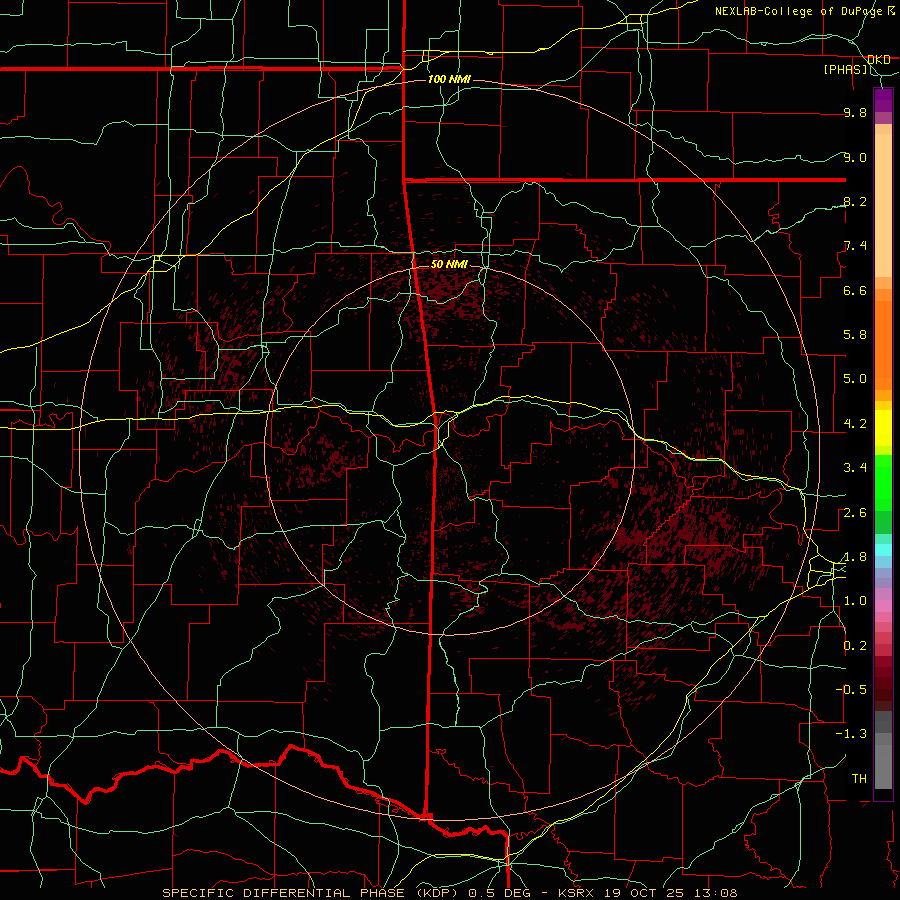
Task: Click the 9.0 scale value
Action: click(855, 157)
